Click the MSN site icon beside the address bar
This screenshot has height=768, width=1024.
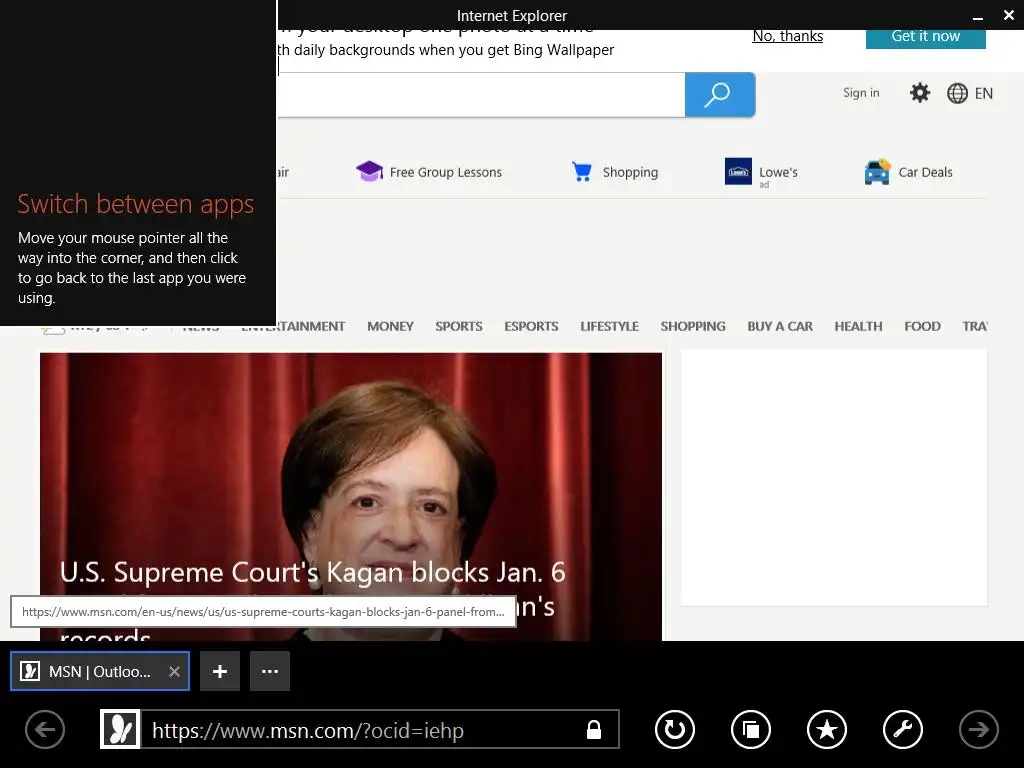[120, 729]
